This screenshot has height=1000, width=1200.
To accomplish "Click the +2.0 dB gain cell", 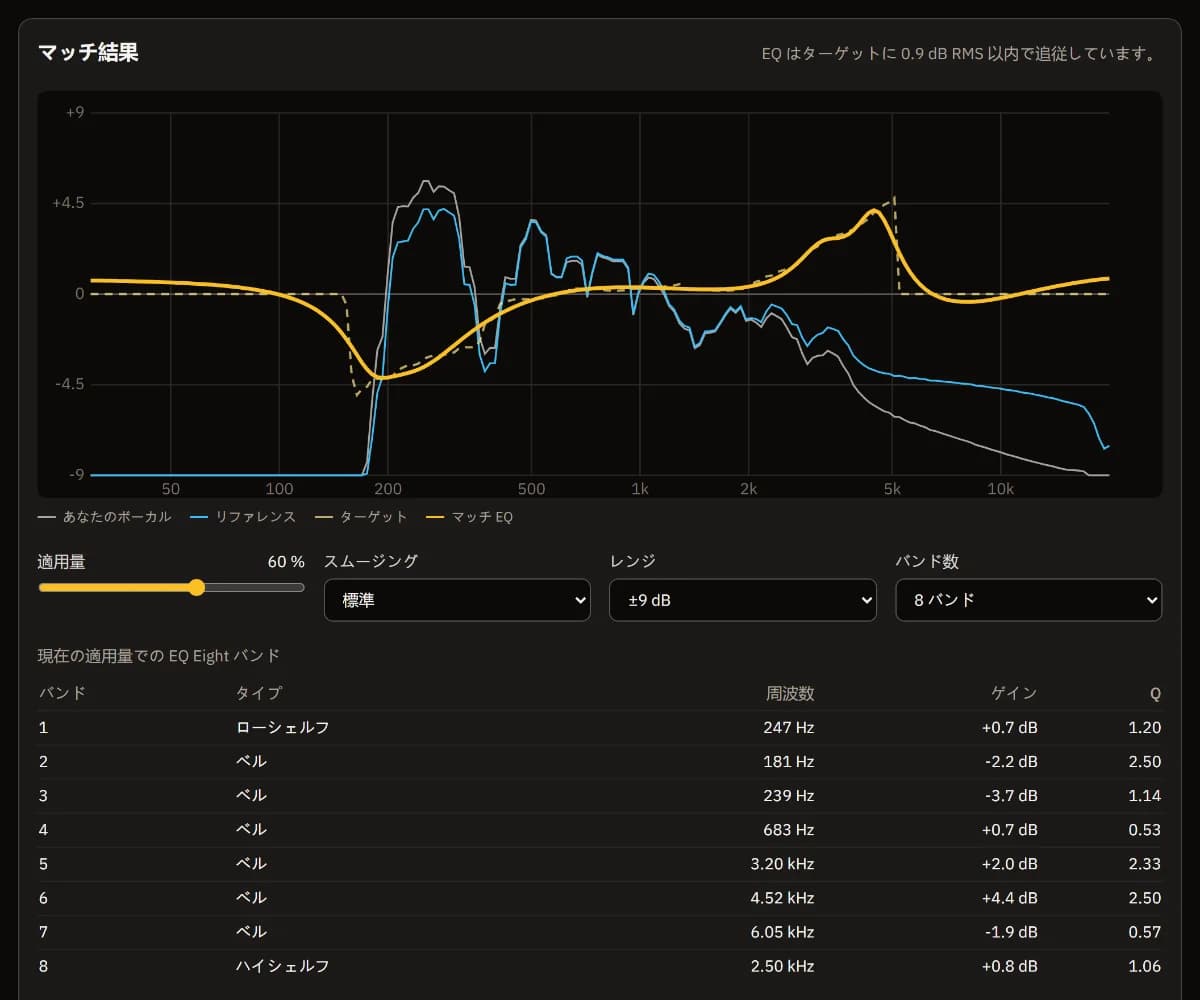I will click(1010, 863).
